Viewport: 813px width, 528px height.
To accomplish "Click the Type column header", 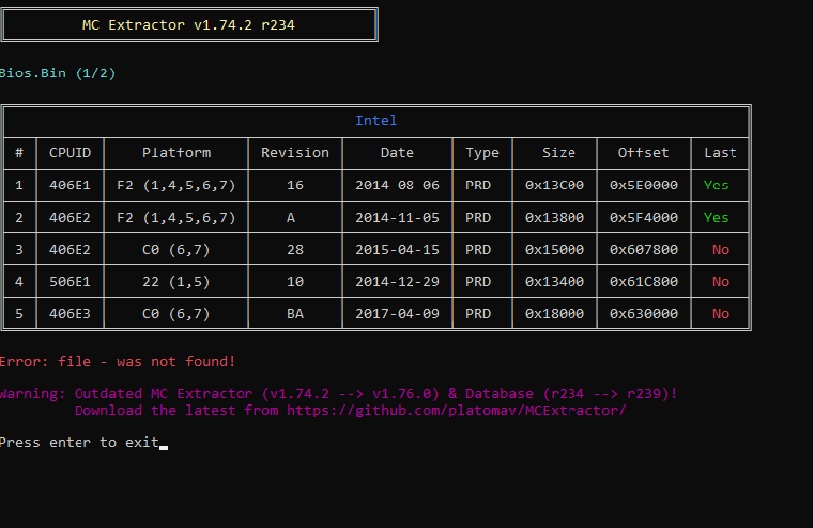I will pyautogui.click(x=482, y=152).
